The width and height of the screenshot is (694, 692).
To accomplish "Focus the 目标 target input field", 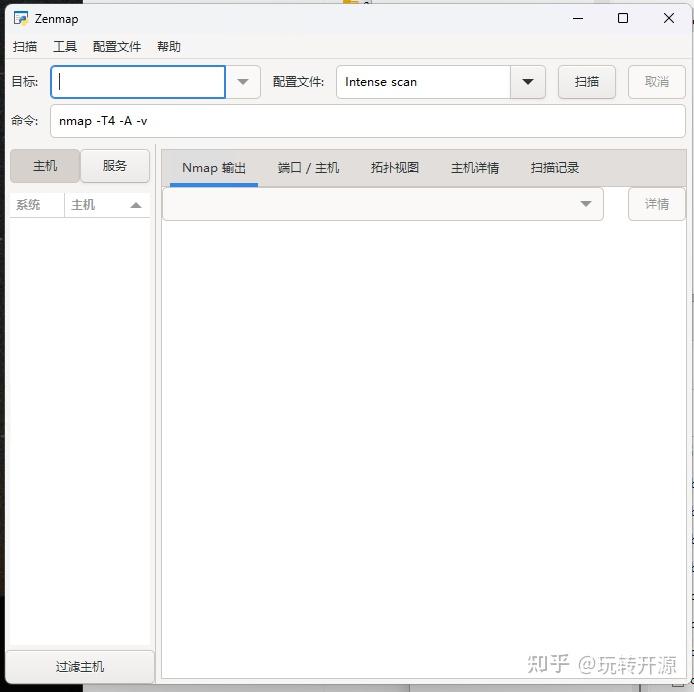I will click(x=138, y=82).
